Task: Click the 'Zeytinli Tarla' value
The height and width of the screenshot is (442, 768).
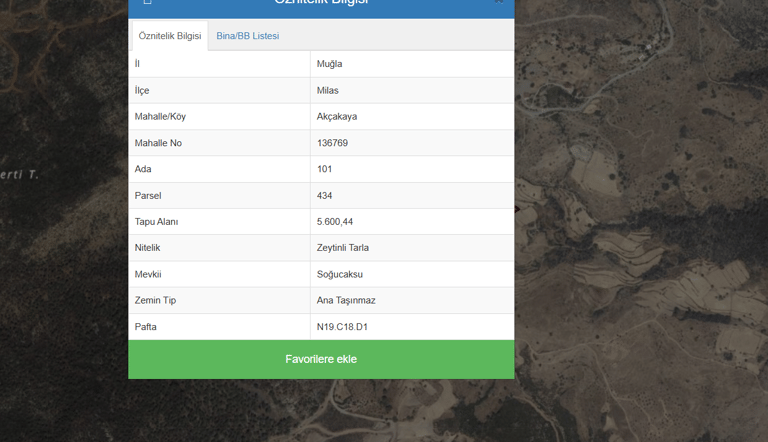Action: coord(342,247)
